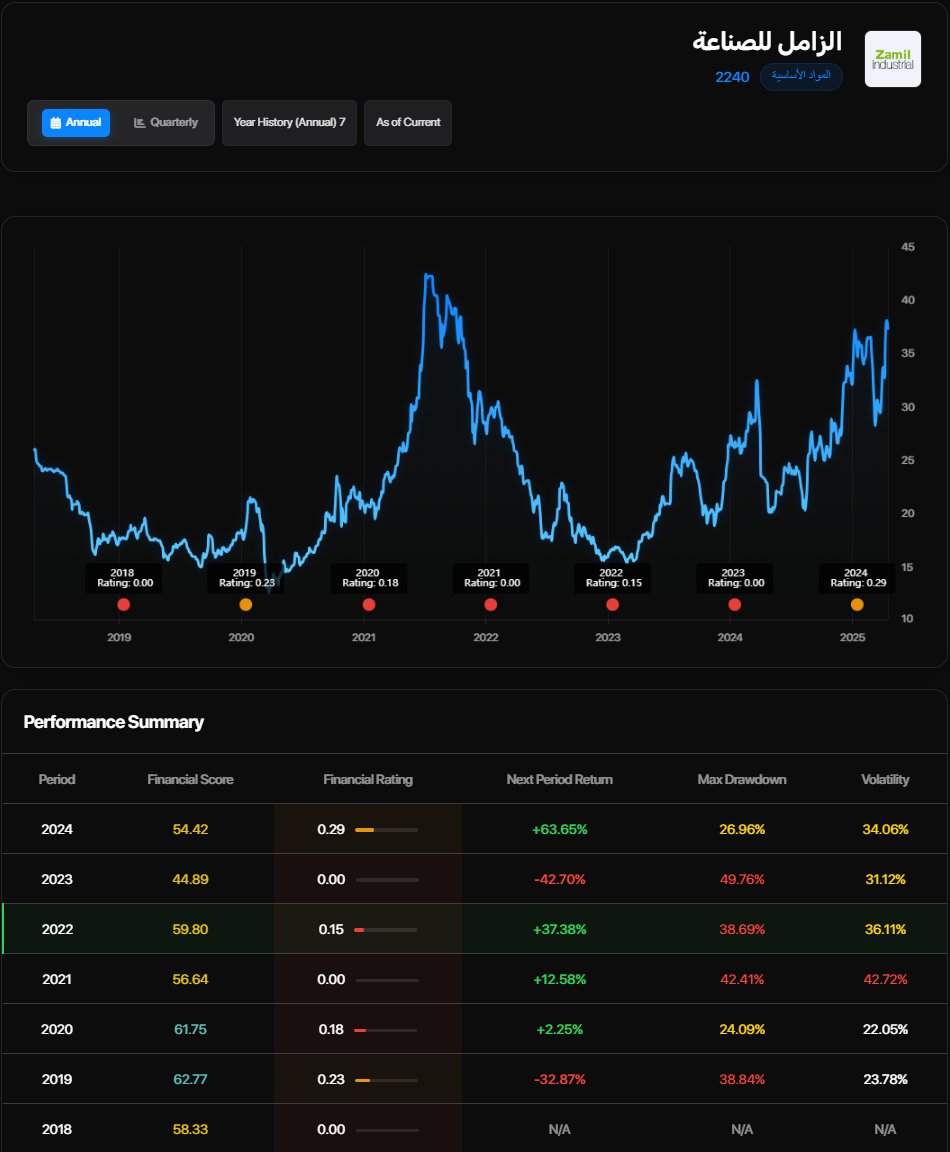
Task: Click the Period column header
Action: [57, 780]
